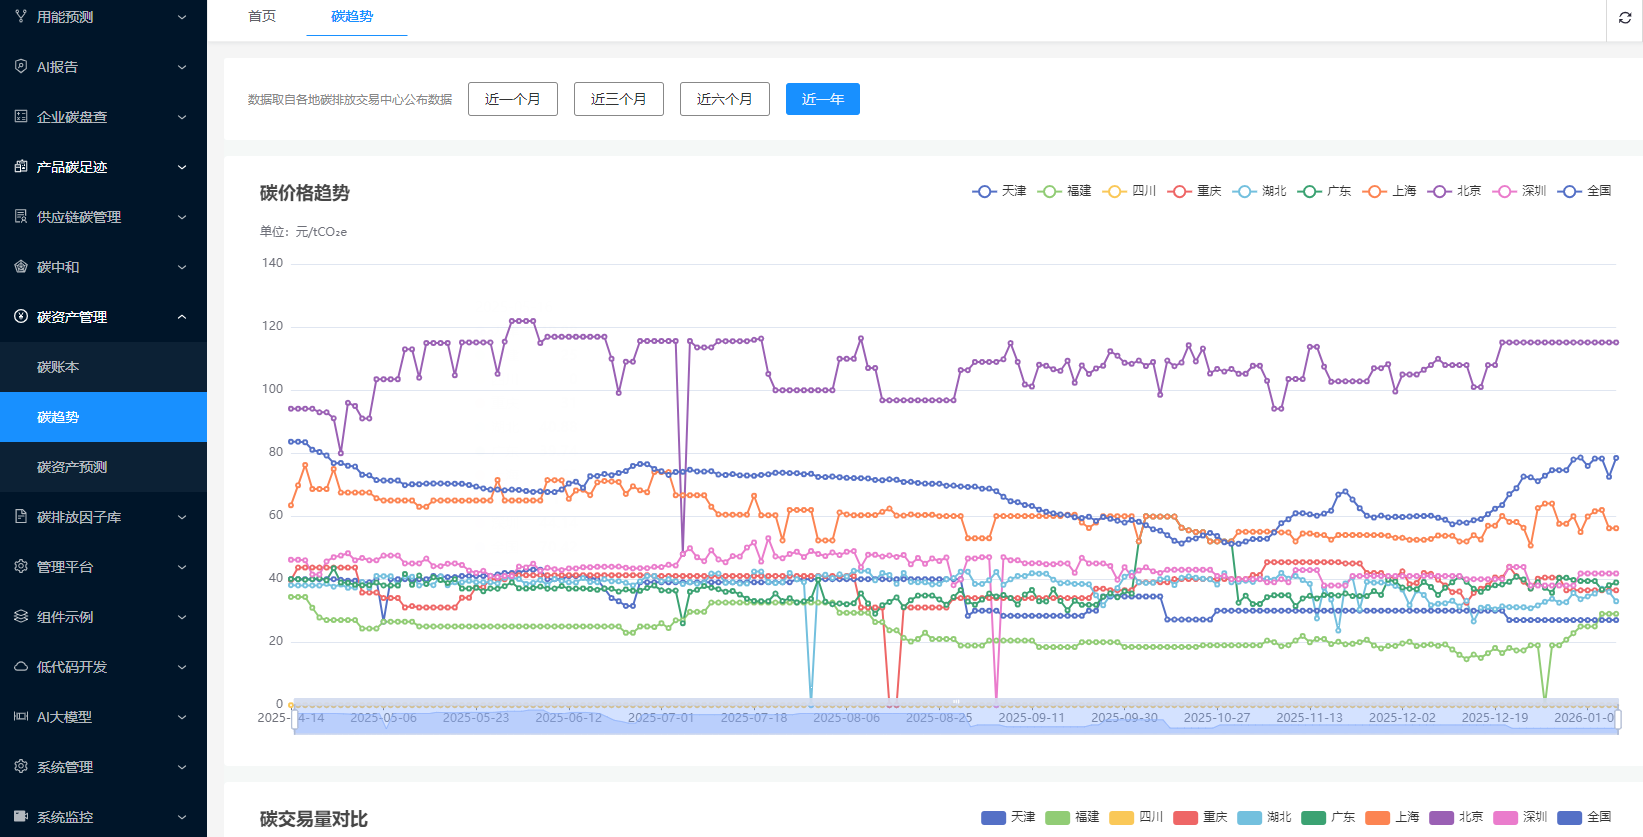
Task: Hide the 天津 line in price legend
Action: pyautogui.click(x=999, y=191)
